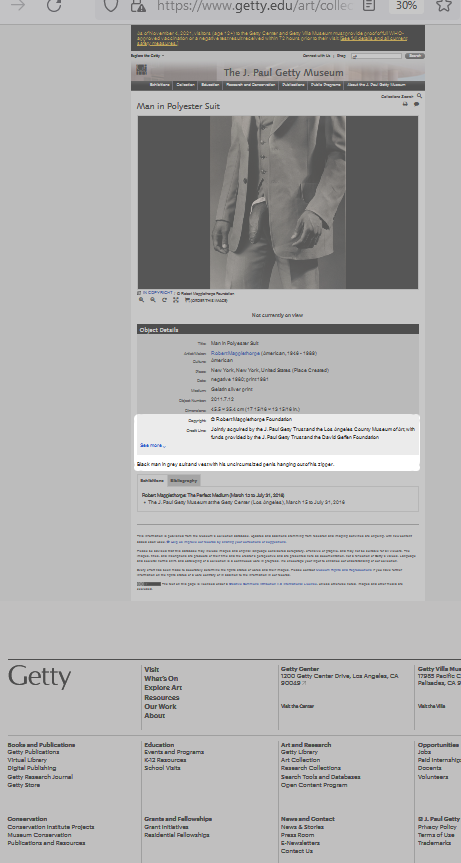Click the fullscreen expand image icon
The image size is (461, 863).
coord(176,300)
